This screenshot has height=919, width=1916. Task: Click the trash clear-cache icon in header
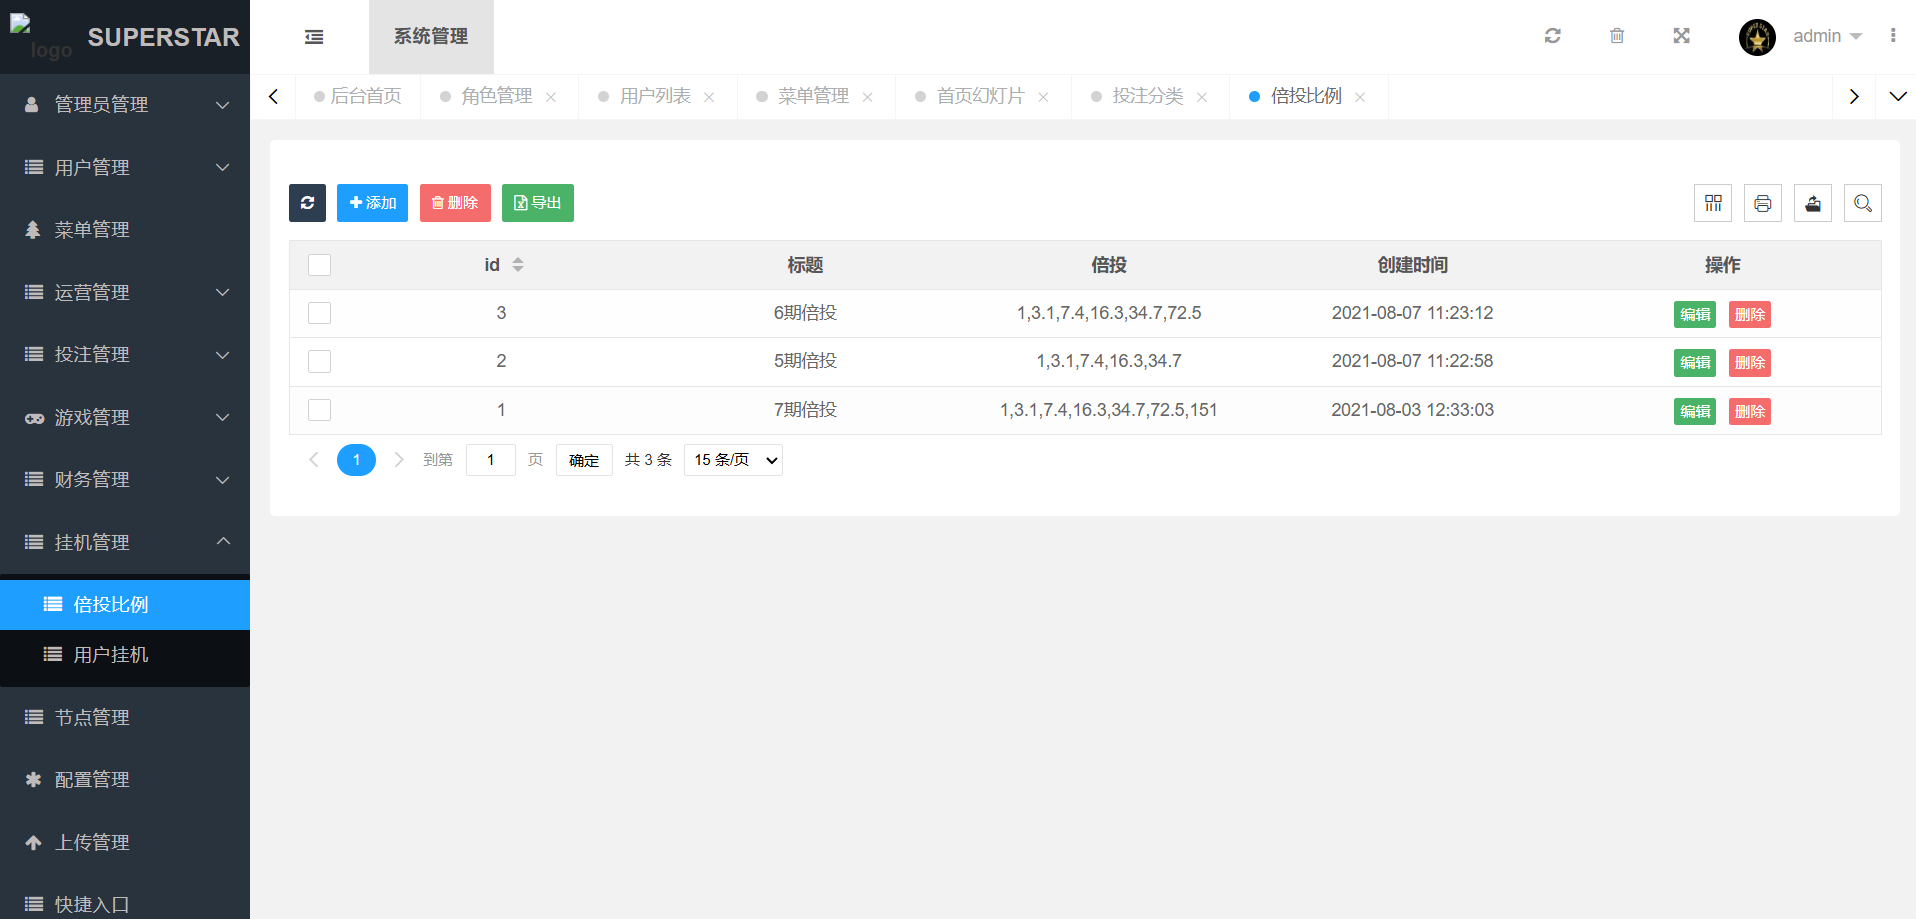[x=1617, y=36]
